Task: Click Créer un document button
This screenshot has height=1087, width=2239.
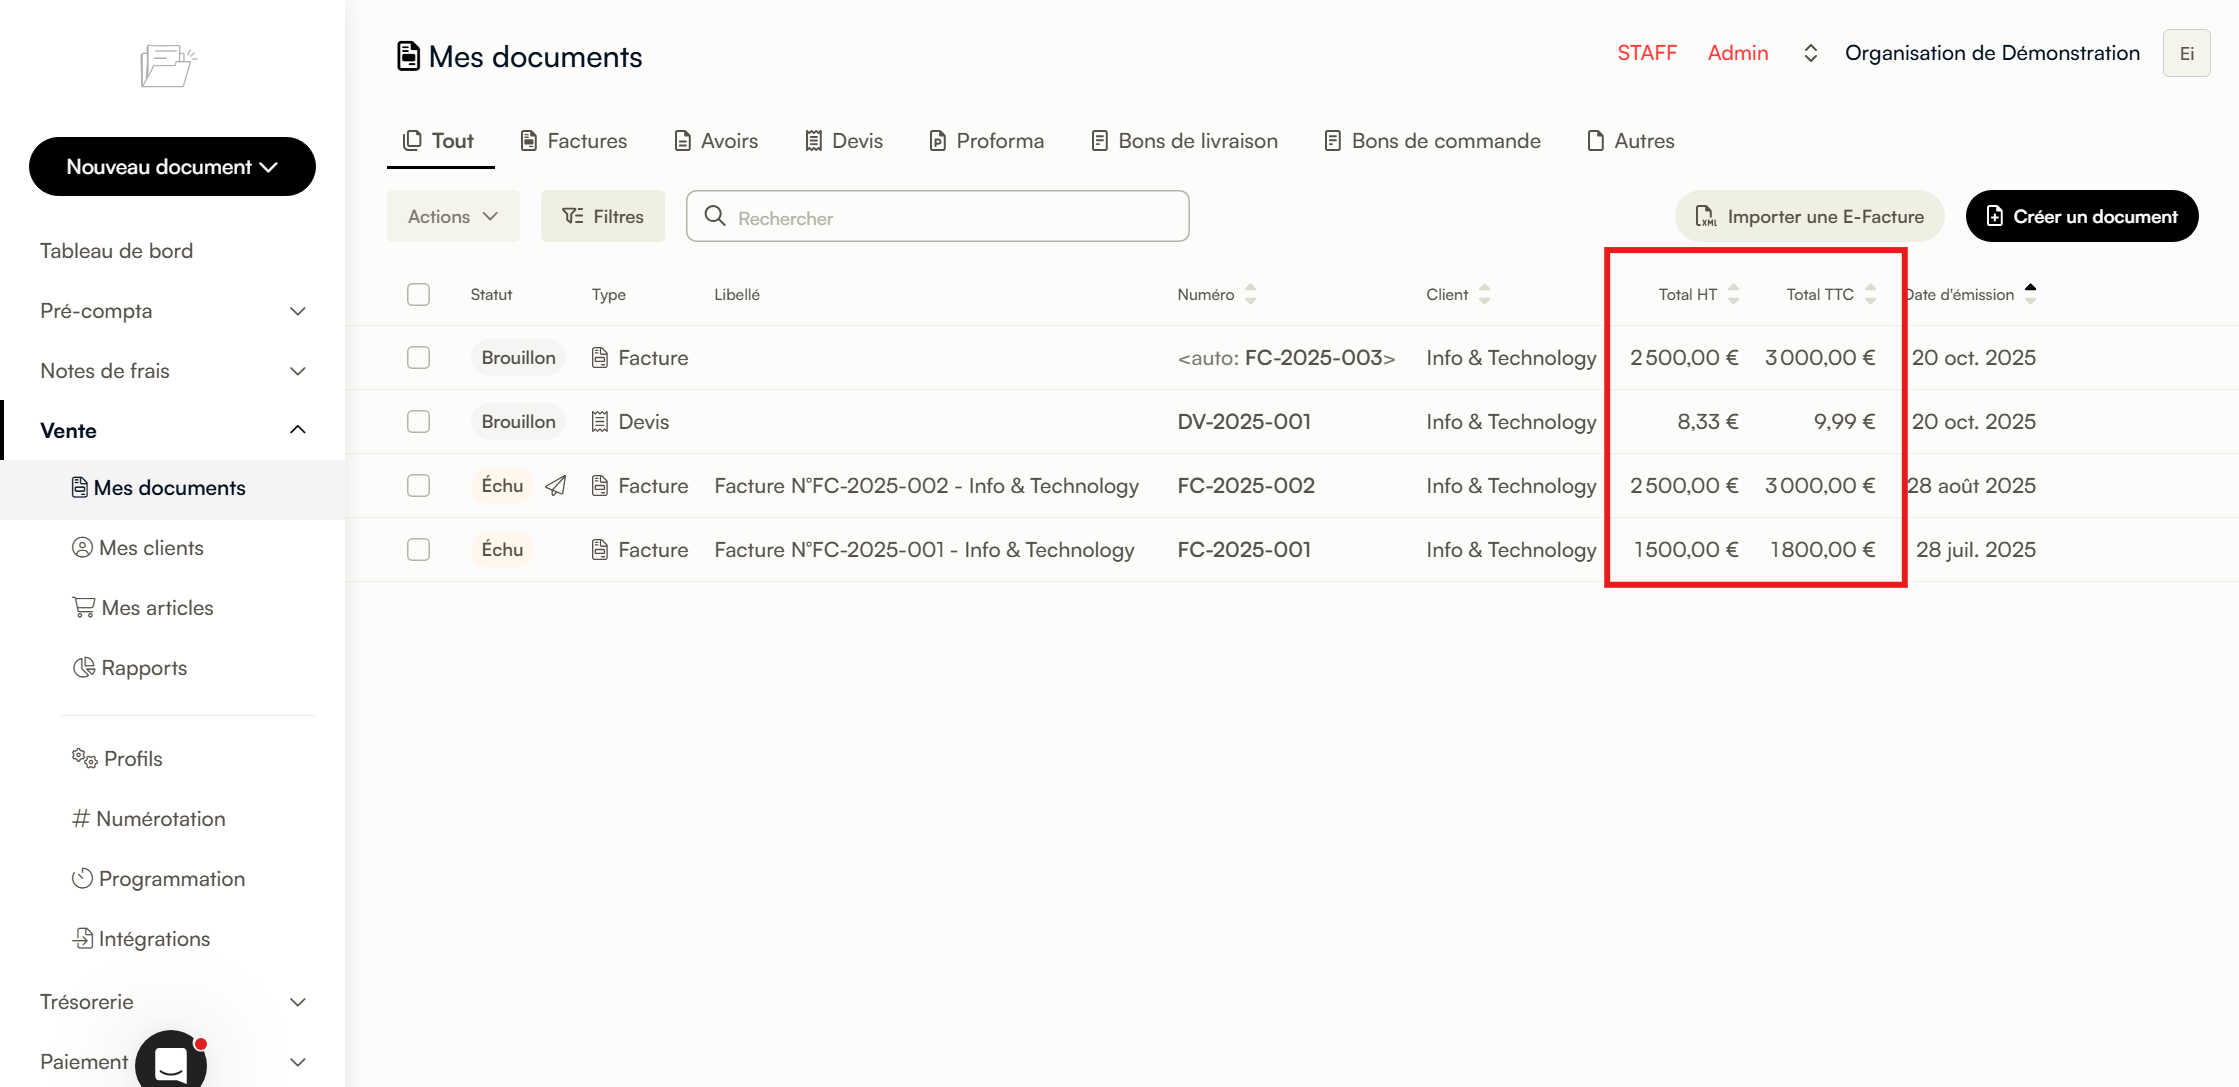Action: [x=2082, y=216]
